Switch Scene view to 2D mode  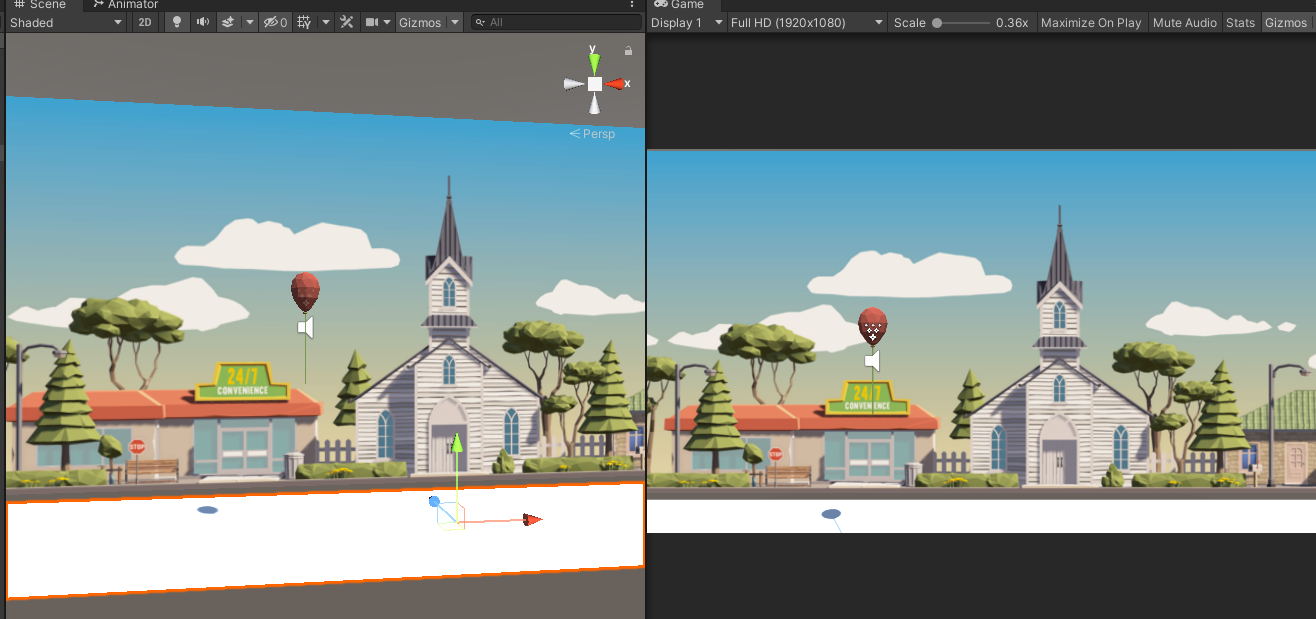tap(145, 22)
